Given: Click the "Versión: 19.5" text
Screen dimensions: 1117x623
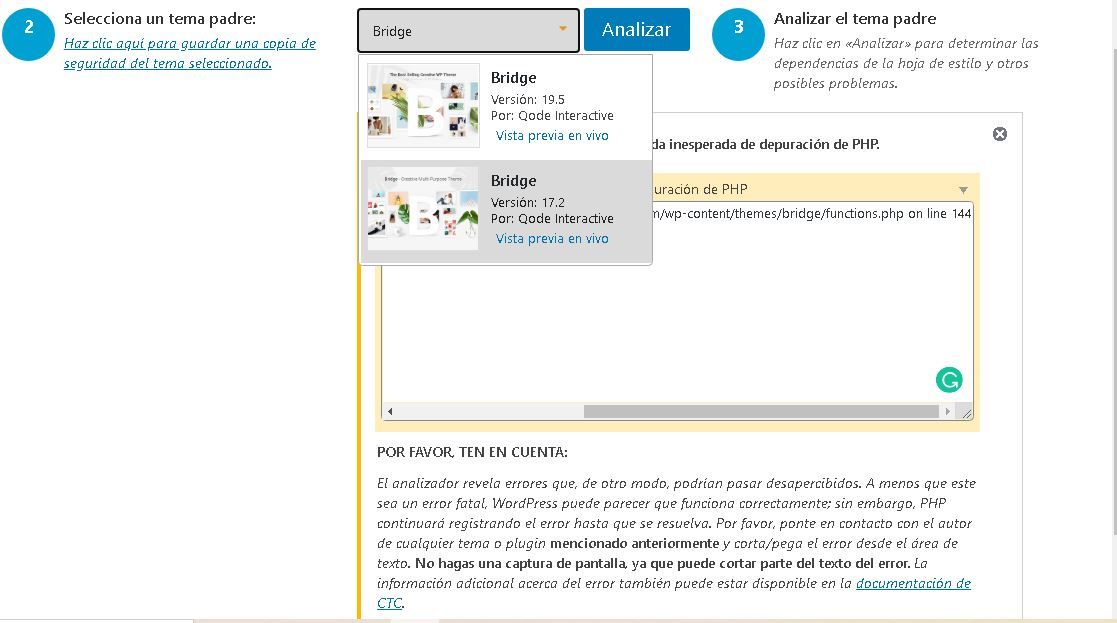Looking at the screenshot, I should [x=528, y=100].
